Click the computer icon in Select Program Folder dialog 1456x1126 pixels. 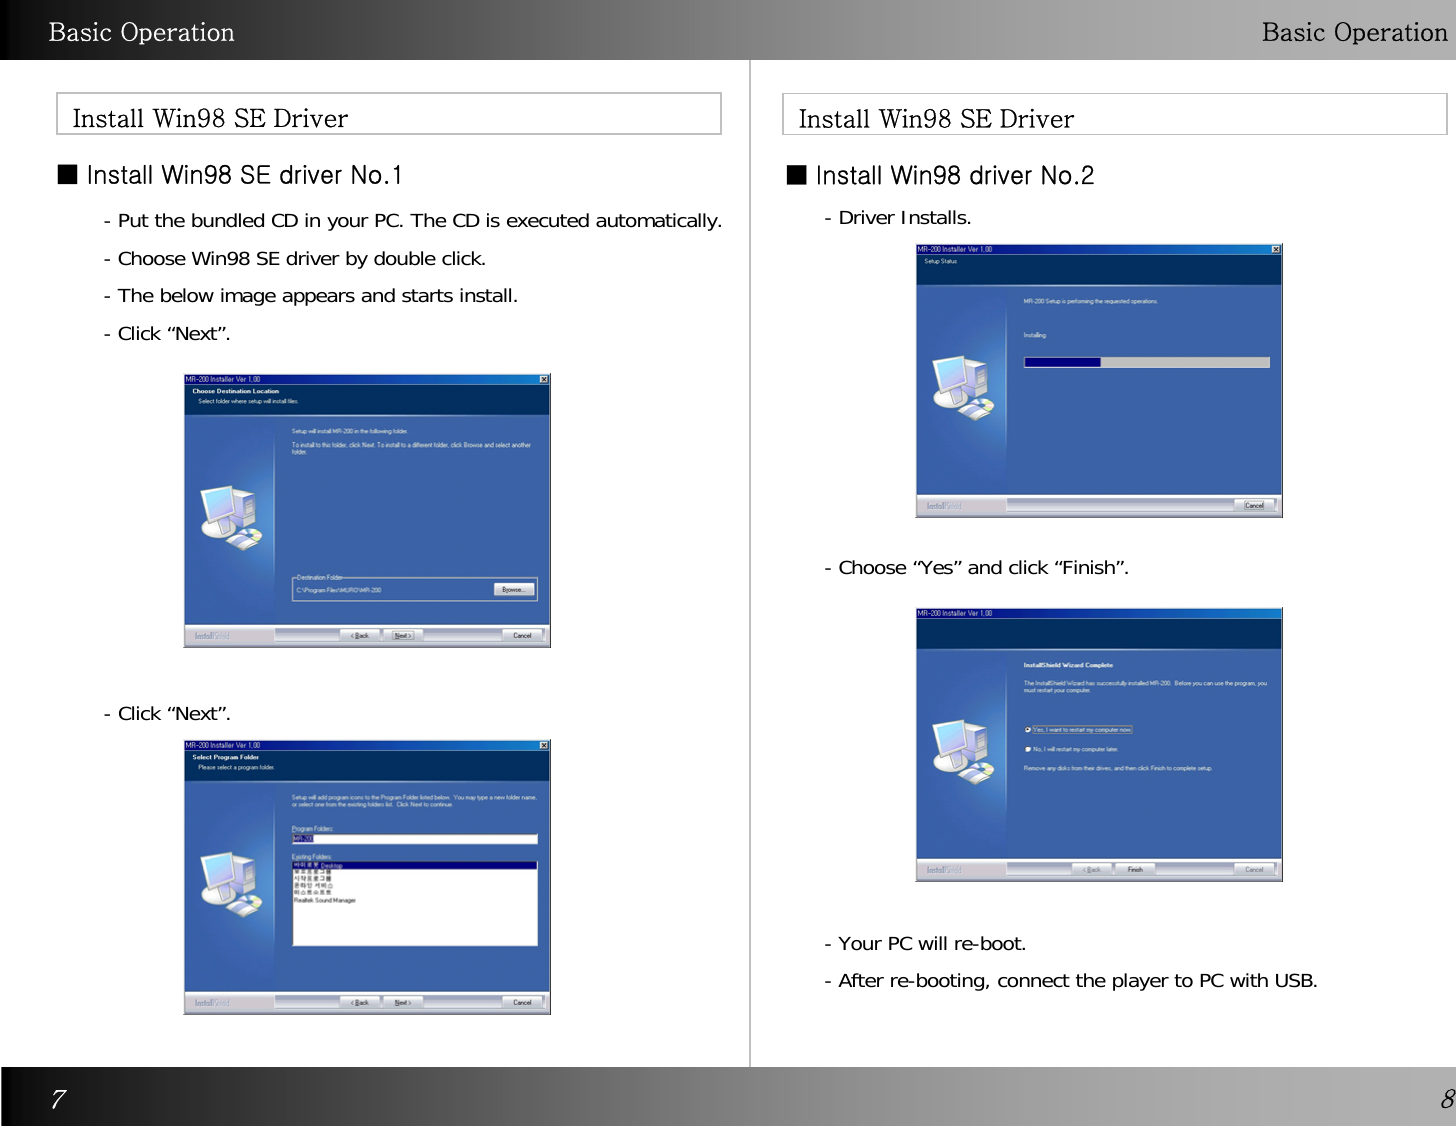tap(232, 884)
